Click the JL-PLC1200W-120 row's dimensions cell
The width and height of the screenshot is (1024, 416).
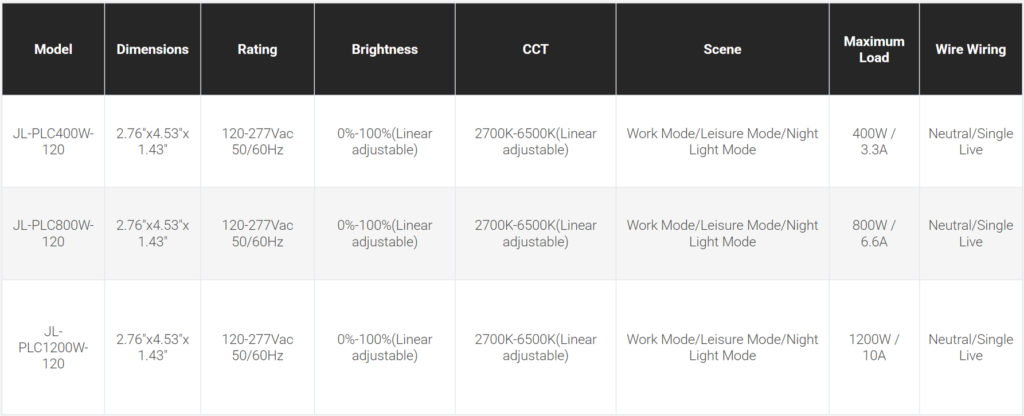[x=152, y=347]
